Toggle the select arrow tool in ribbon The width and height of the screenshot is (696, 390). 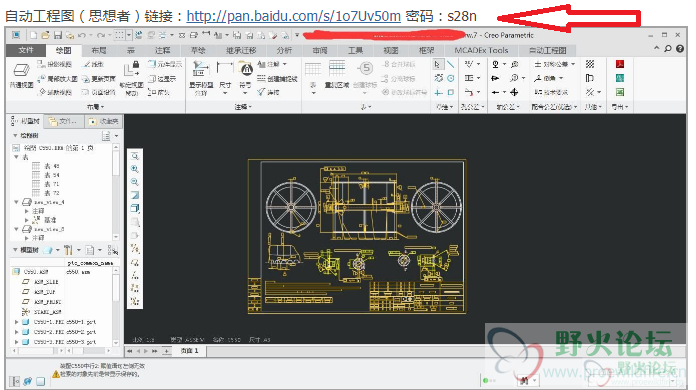[x=437, y=65]
